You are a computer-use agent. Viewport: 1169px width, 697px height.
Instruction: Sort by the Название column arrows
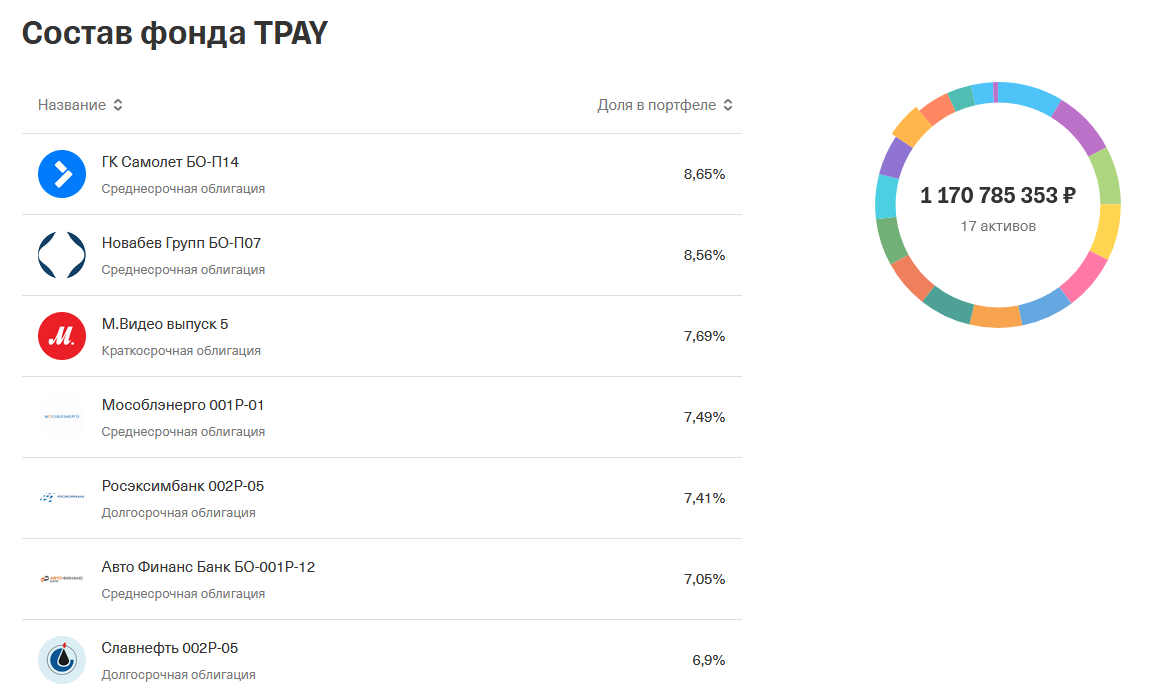tap(118, 105)
